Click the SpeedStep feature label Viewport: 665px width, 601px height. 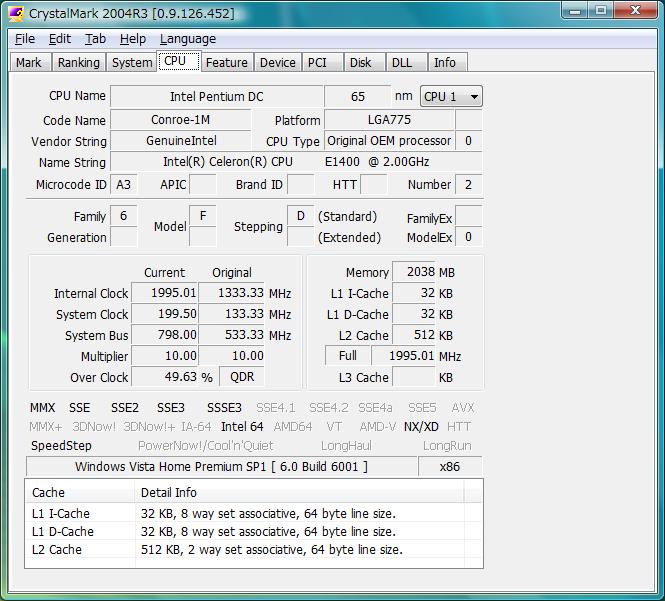[61, 445]
